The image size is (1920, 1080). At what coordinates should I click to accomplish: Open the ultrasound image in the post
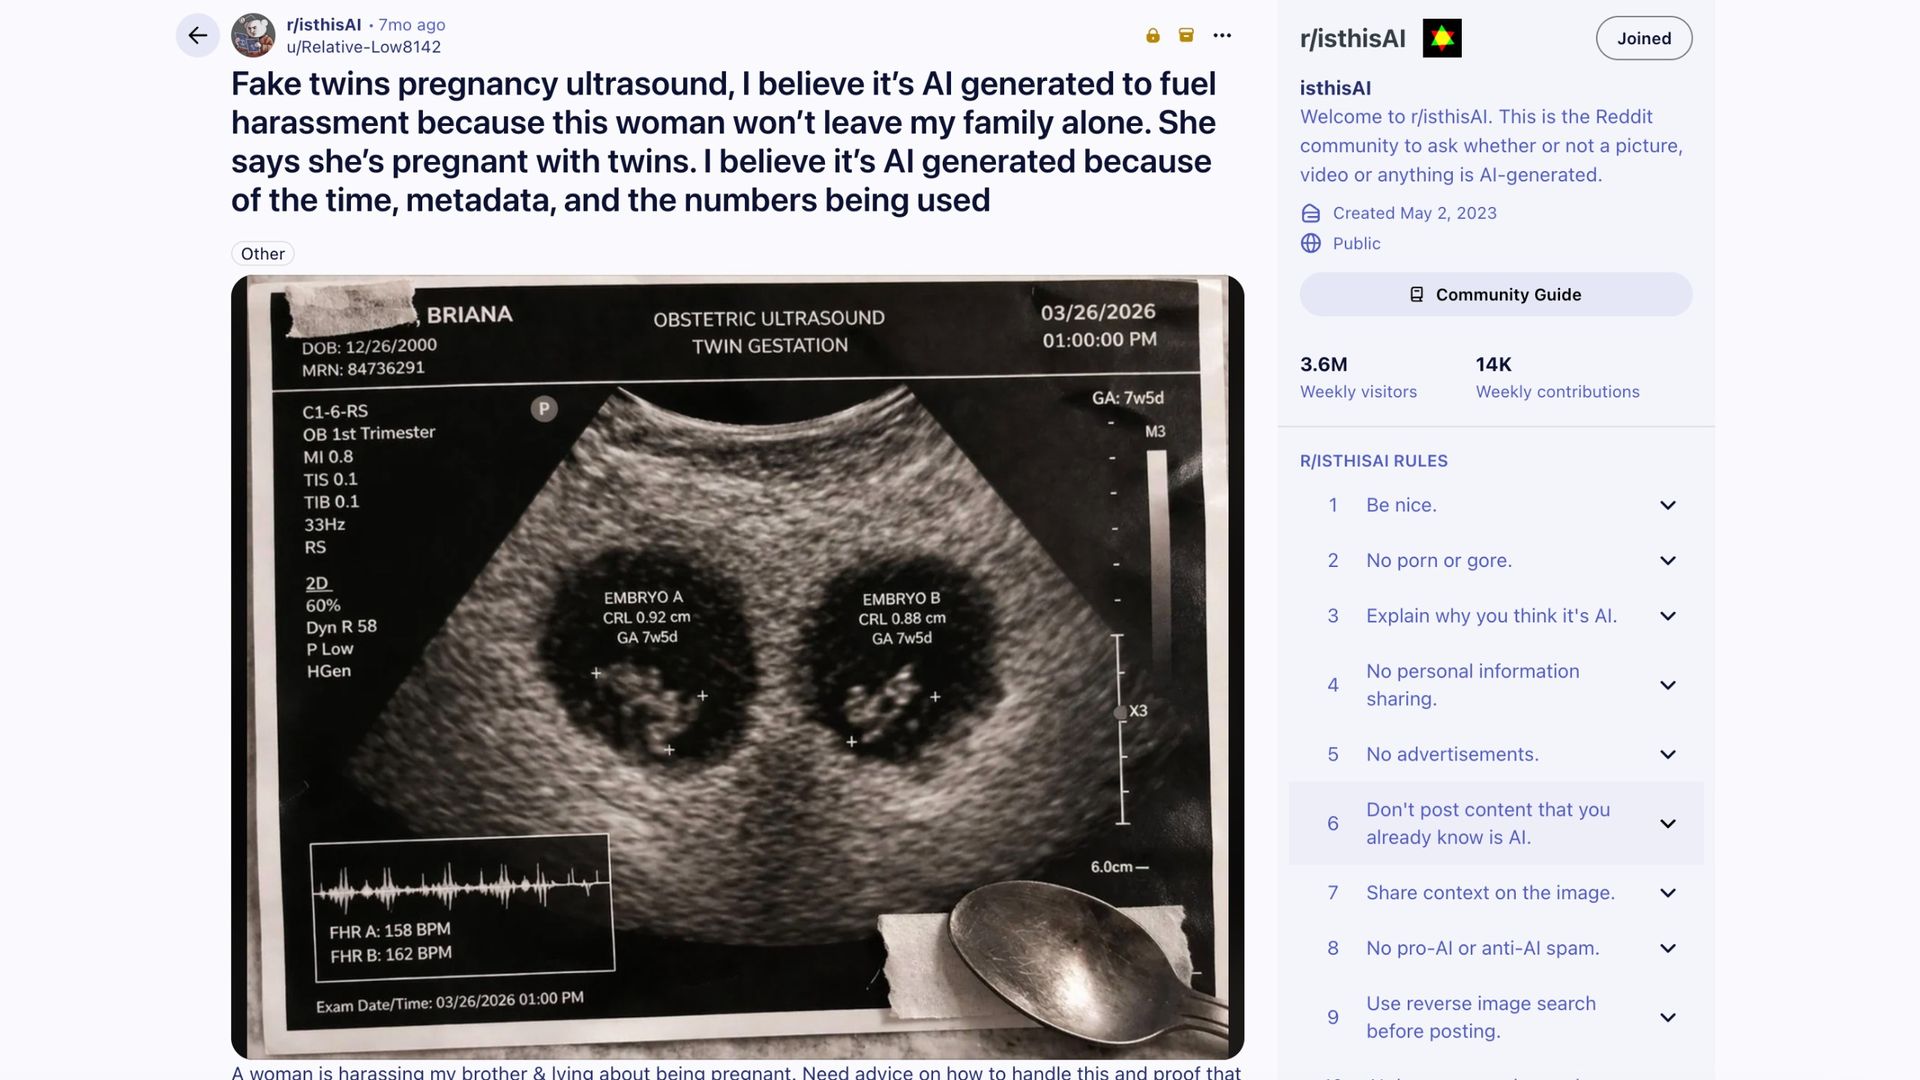pos(737,667)
